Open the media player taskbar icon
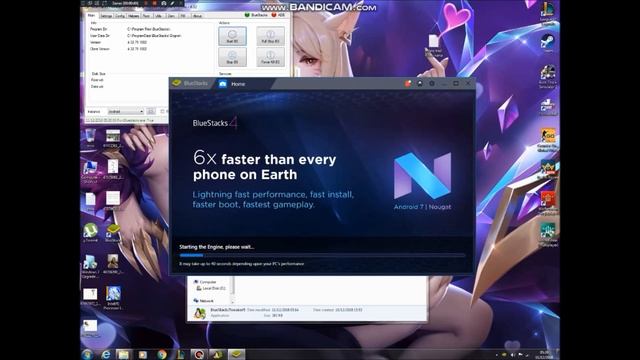Image resolution: width=640 pixels, height=360 pixels. pos(142,354)
